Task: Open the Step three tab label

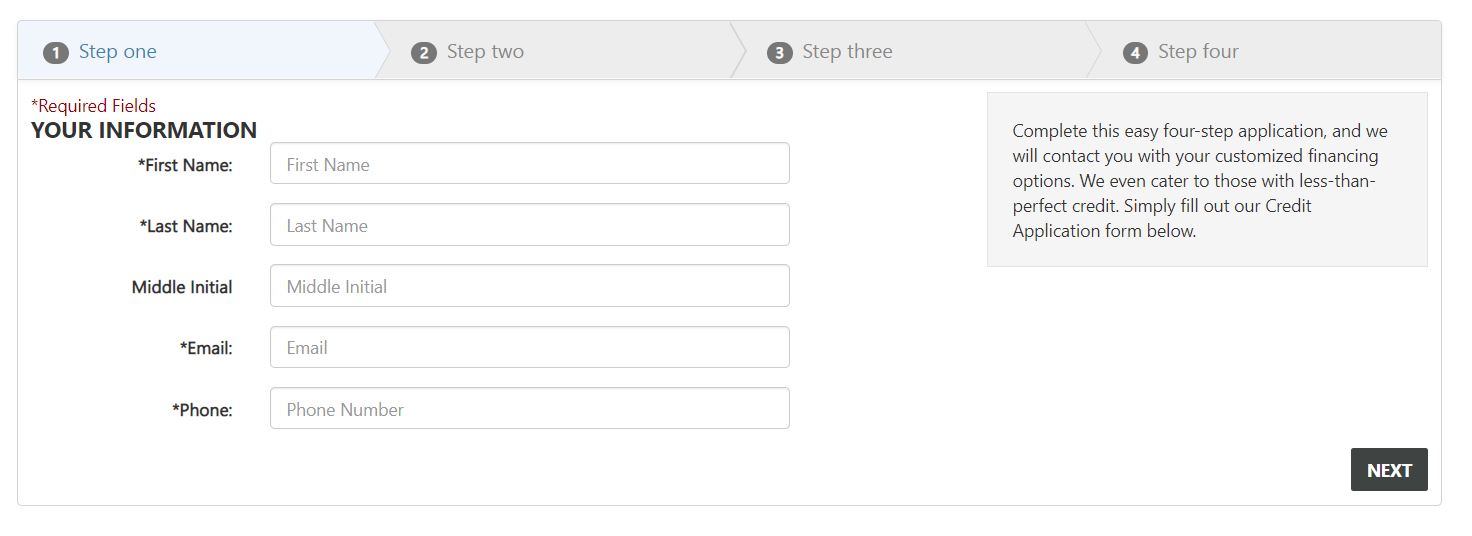Action: (x=847, y=52)
